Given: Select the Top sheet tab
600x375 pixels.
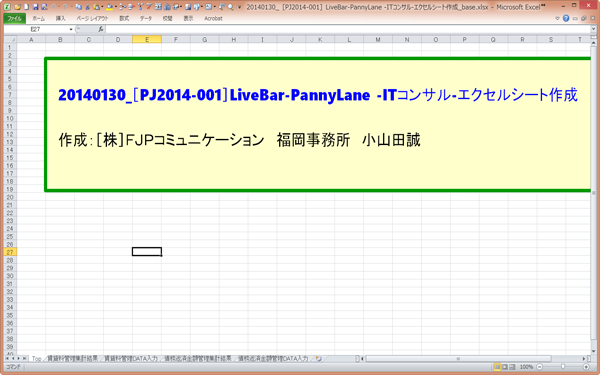Looking at the screenshot, I should tap(37, 359).
